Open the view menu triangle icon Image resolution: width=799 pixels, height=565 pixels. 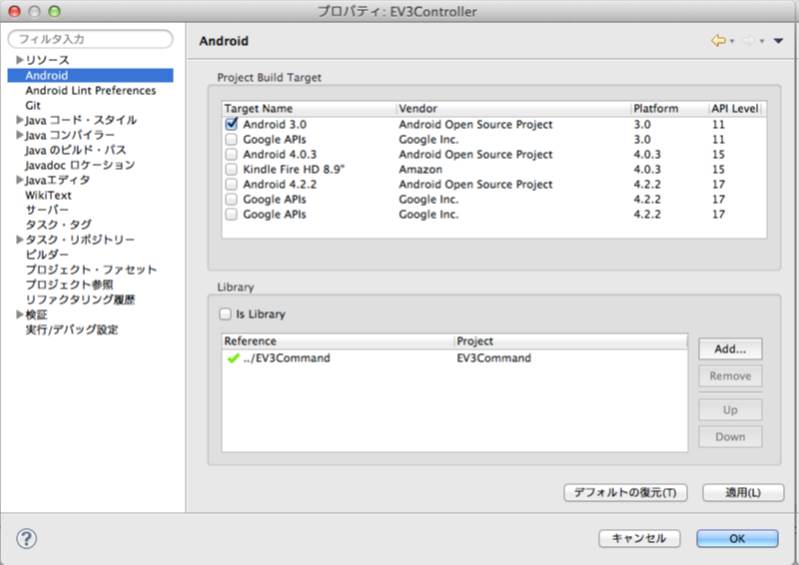tap(778, 41)
